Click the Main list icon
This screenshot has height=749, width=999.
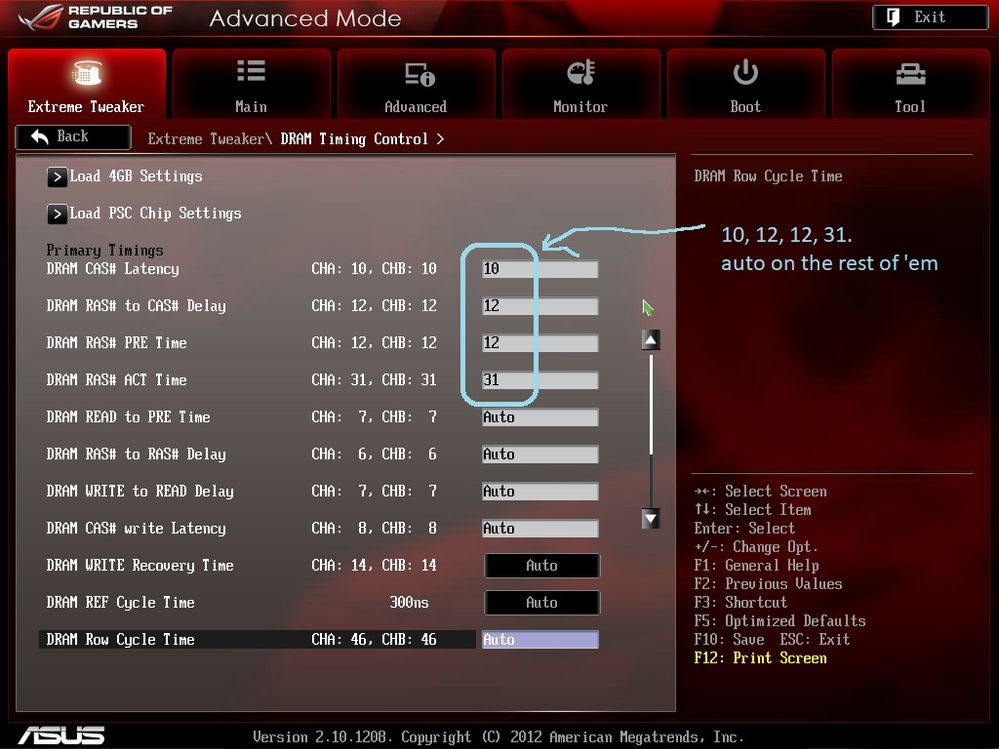pos(251,71)
